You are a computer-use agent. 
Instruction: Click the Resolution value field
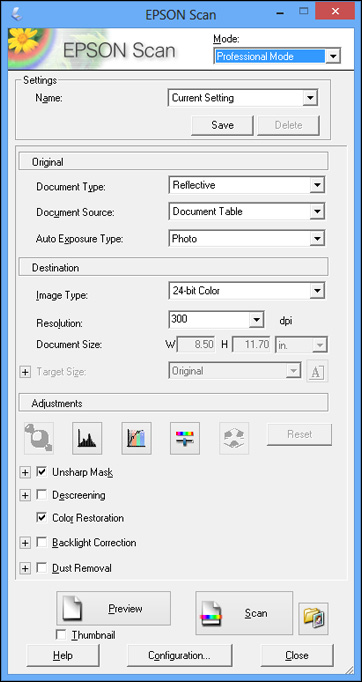208,319
